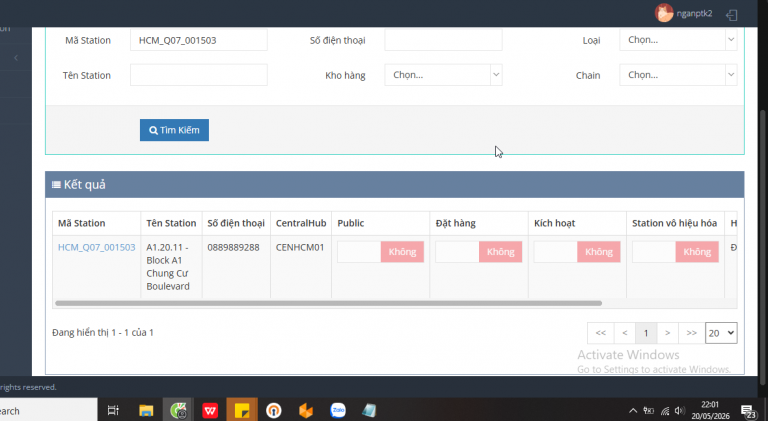Viewport: 768px width, 421px height.
Task: Click the Số điện thoại input field
Action: tap(443, 40)
